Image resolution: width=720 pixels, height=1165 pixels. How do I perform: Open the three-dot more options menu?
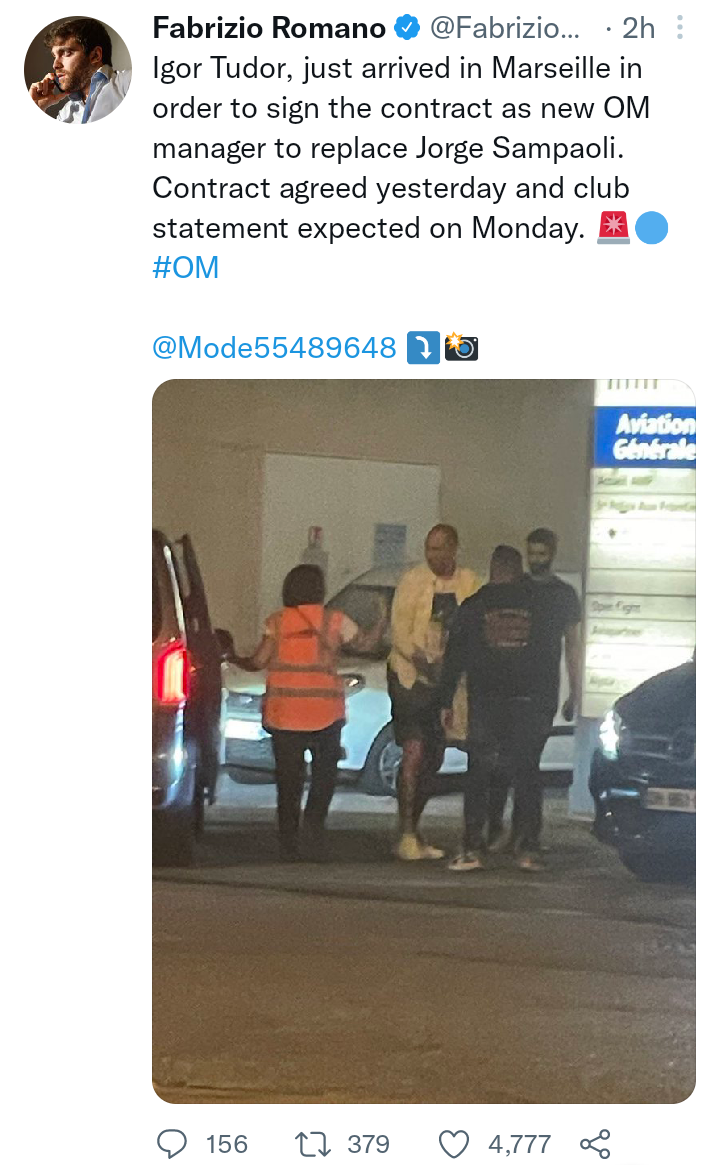pyautogui.click(x=679, y=28)
